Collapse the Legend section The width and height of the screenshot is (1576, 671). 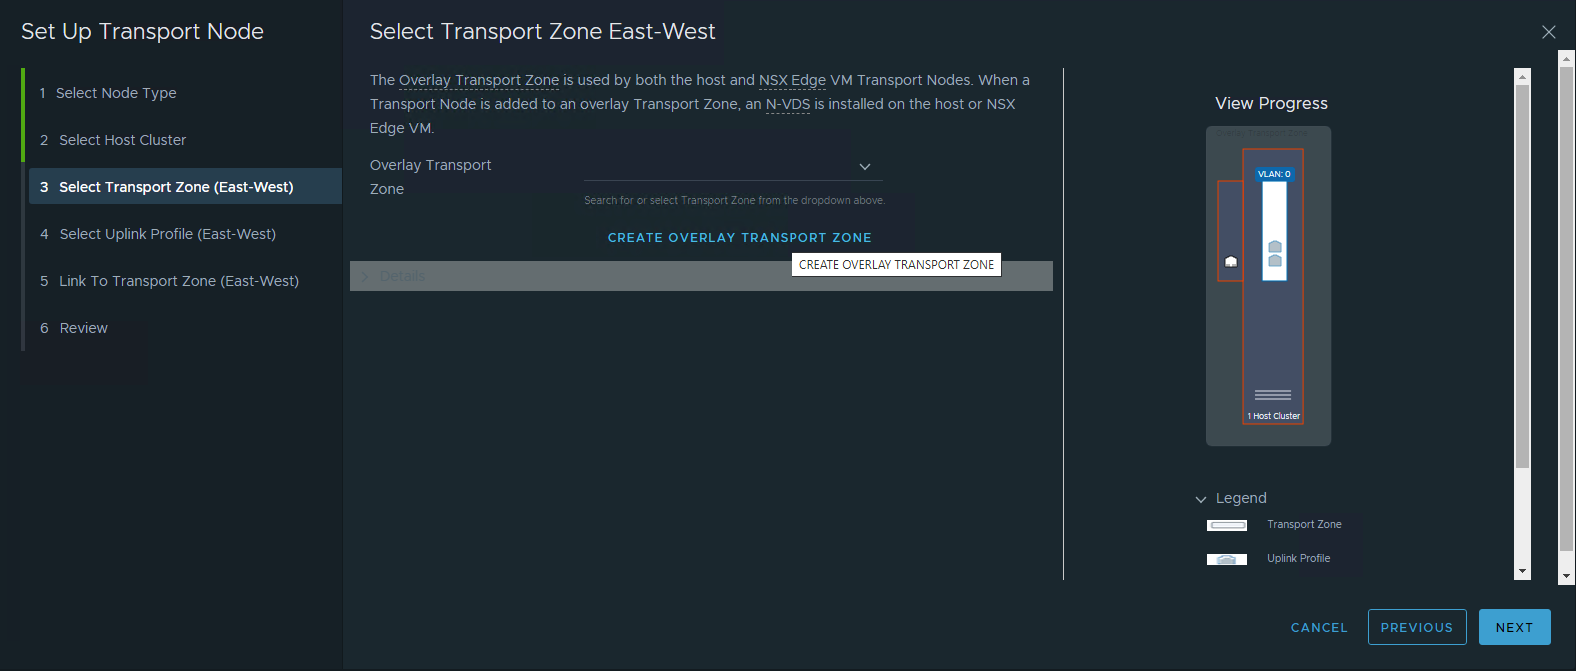point(1201,499)
